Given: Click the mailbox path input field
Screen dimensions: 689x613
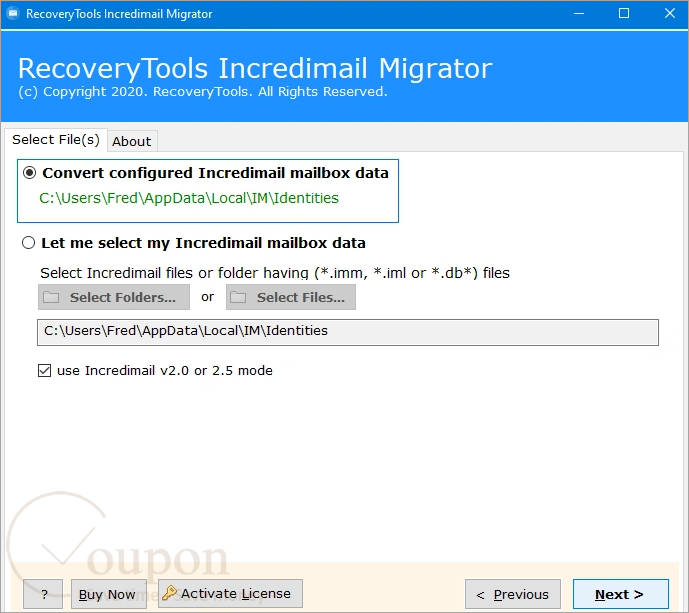Looking at the screenshot, I should pyautogui.click(x=348, y=332).
